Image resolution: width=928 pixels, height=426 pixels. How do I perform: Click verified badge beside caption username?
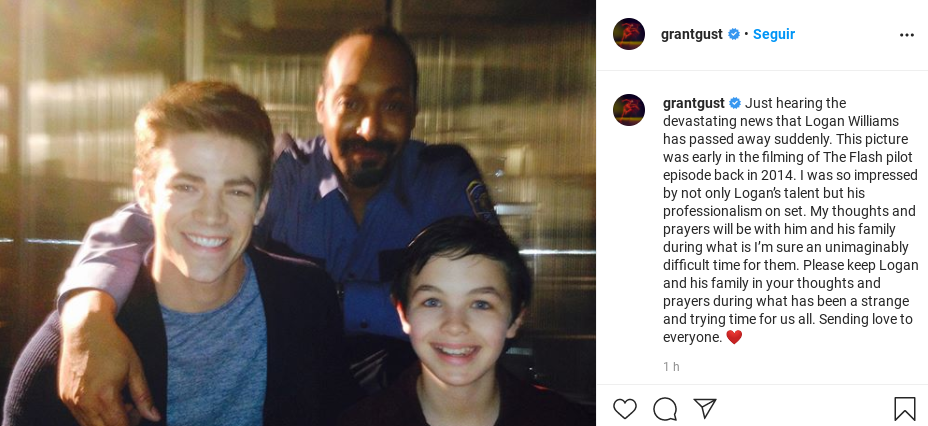pyautogui.click(x=734, y=103)
